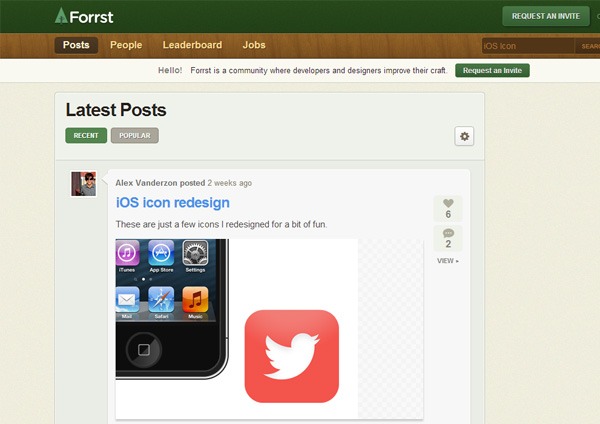Click Request an Invite in header
This screenshot has width=600, height=424.
click(x=546, y=16)
